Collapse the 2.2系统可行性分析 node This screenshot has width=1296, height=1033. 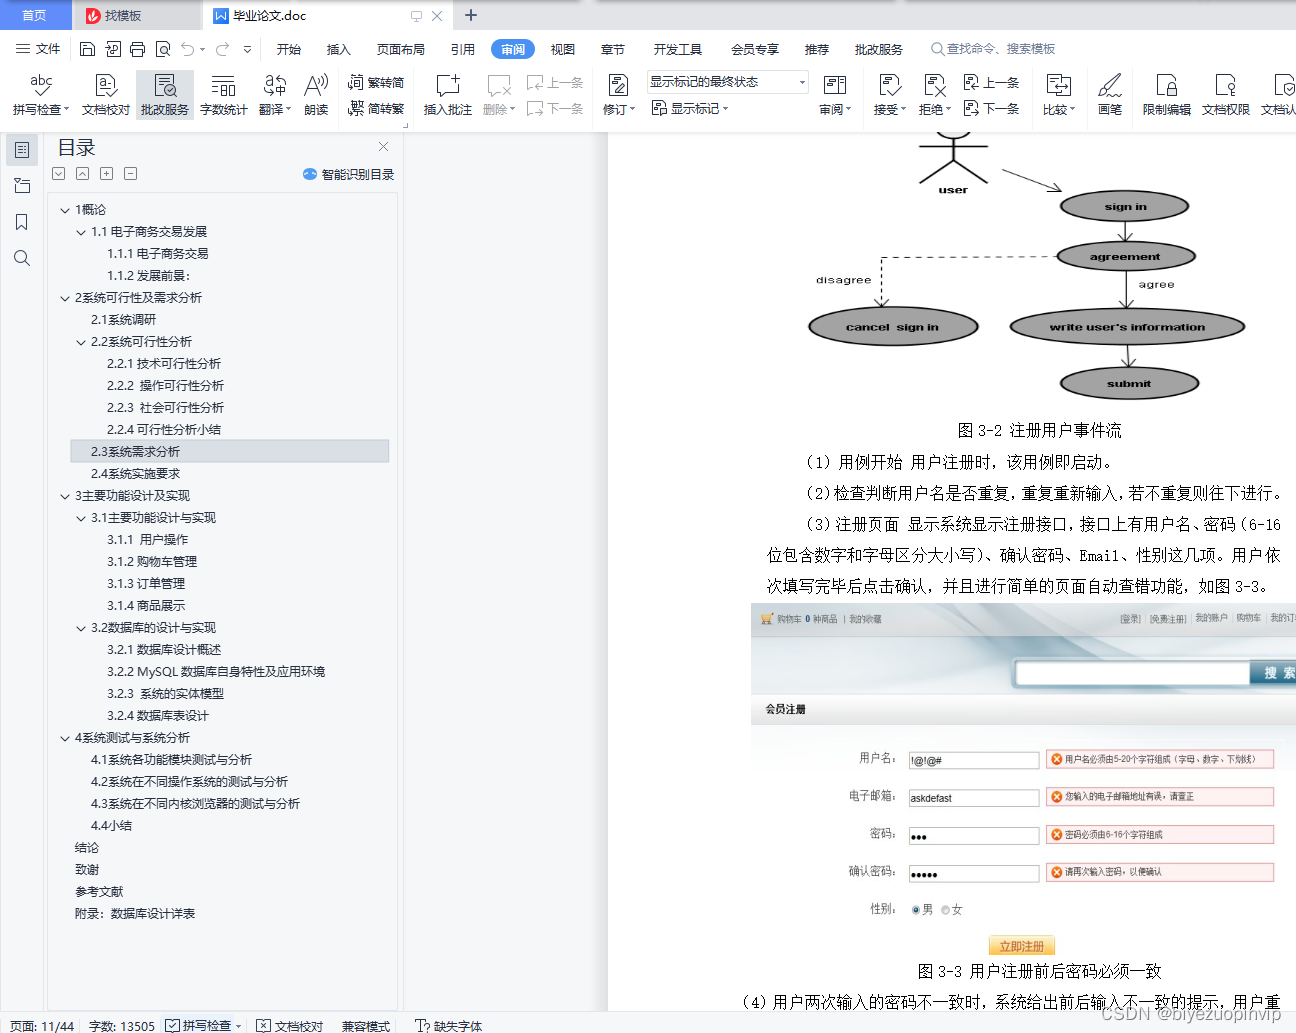[x=81, y=342]
